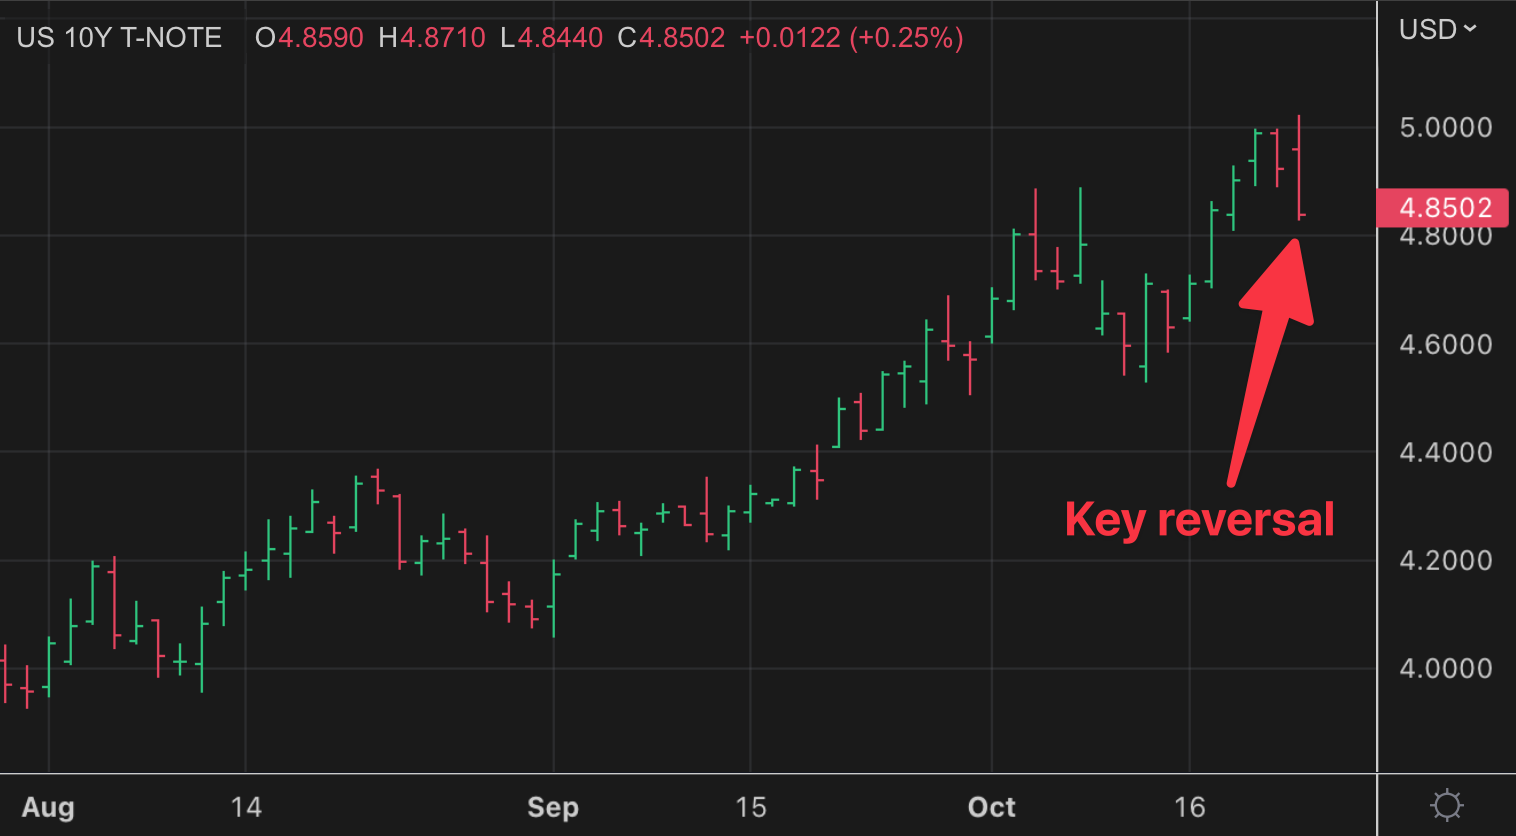Select the C4.8502 close value
Viewport: 1516px width, 836px height.
pos(672,37)
